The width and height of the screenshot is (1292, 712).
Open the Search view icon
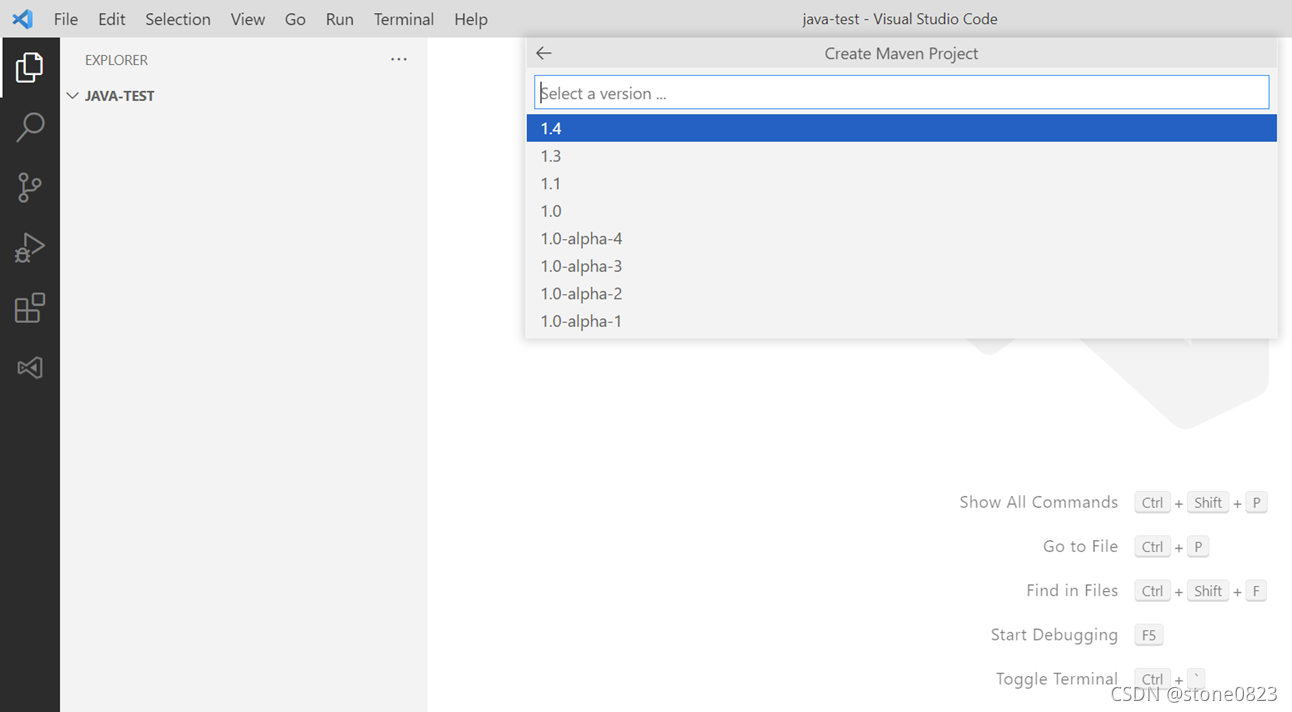click(x=30, y=127)
